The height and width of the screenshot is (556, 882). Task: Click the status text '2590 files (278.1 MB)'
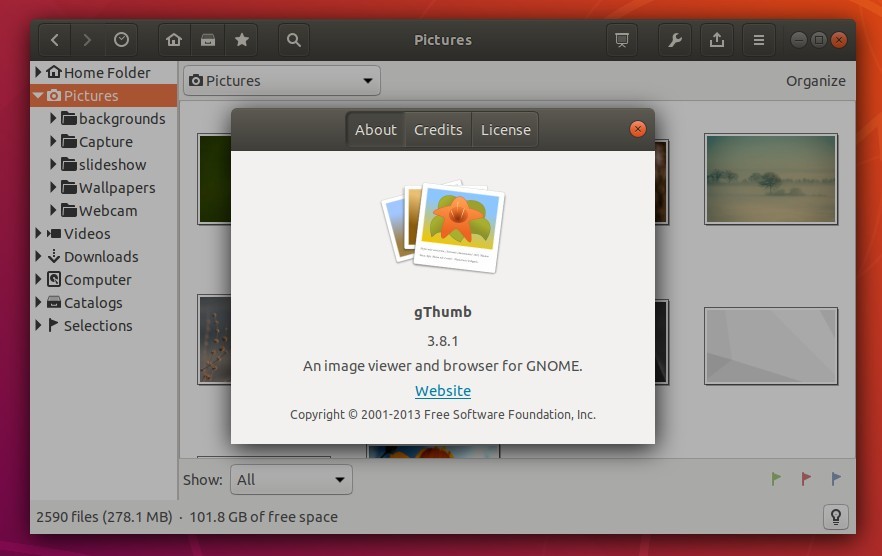point(104,517)
